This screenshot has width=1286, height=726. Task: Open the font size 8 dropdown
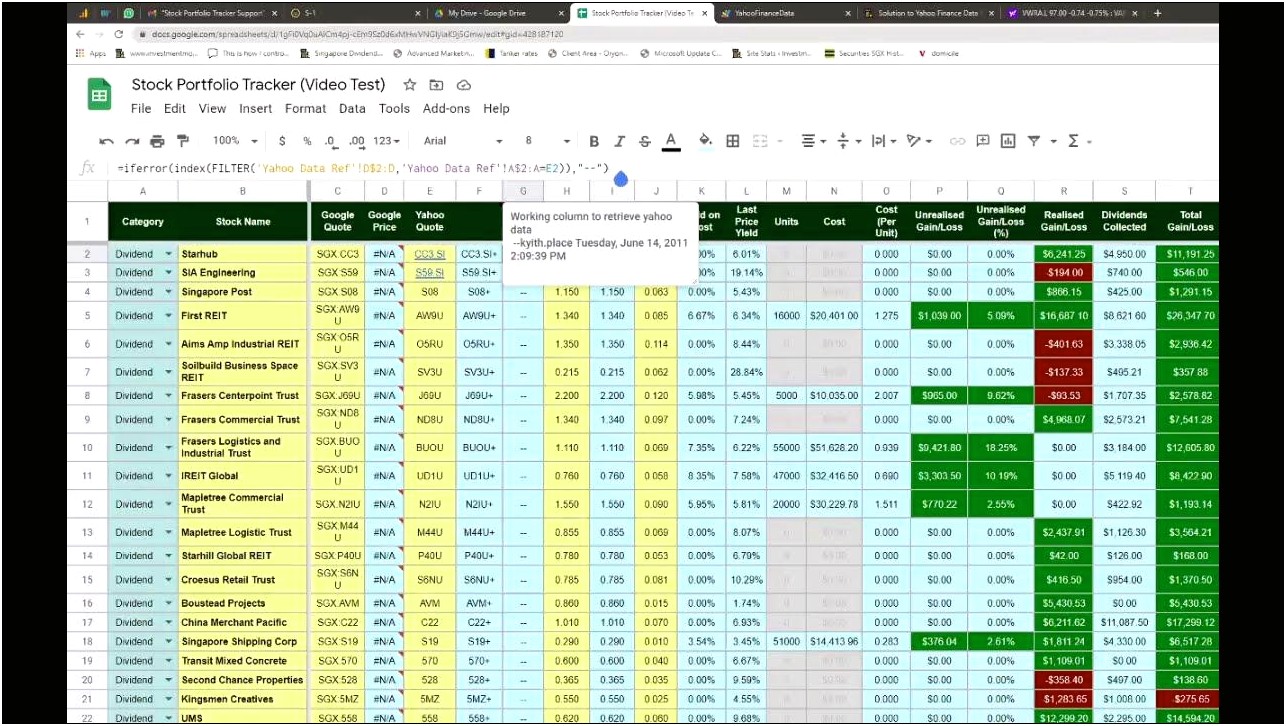pyautogui.click(x=548, y=141)
